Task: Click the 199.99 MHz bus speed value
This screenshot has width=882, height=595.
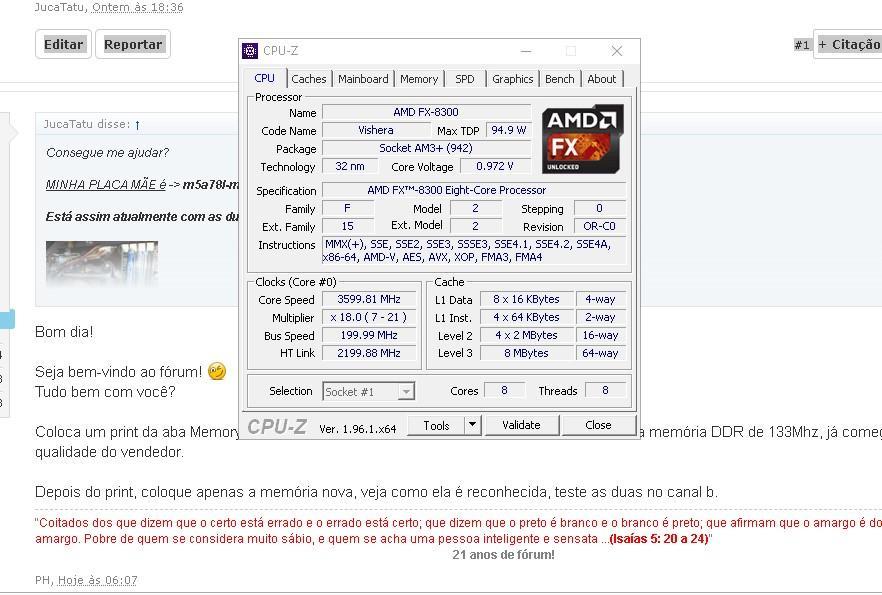Action: click(x=368, y=335)
